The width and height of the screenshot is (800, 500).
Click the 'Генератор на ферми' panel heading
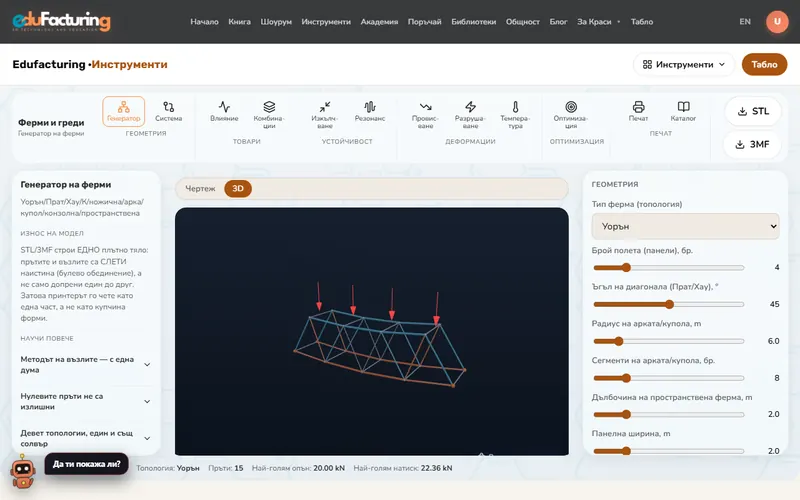(66, 185)
